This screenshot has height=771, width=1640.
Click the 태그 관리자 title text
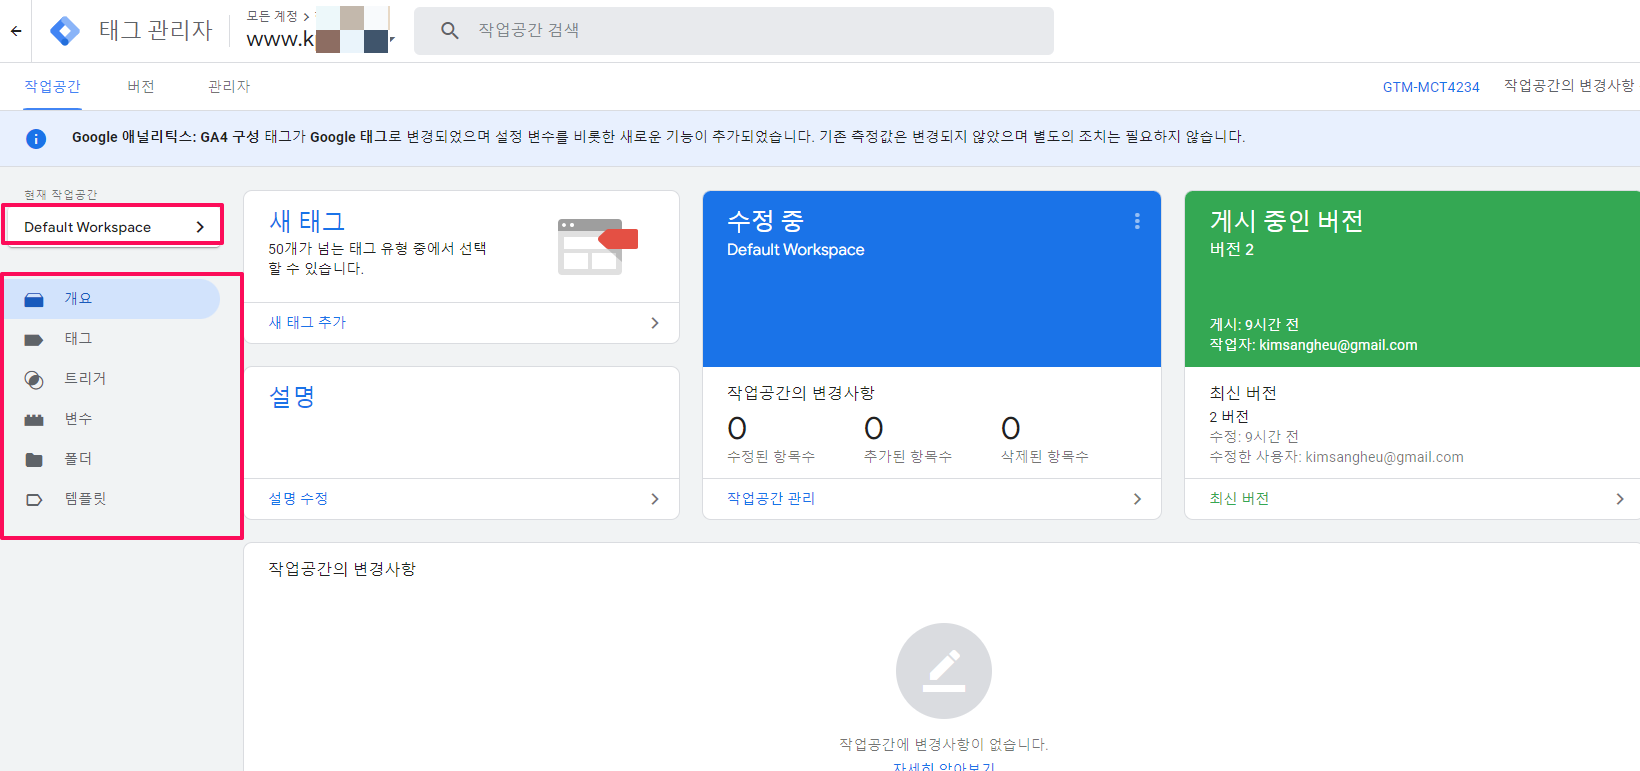tap(156, 31)
